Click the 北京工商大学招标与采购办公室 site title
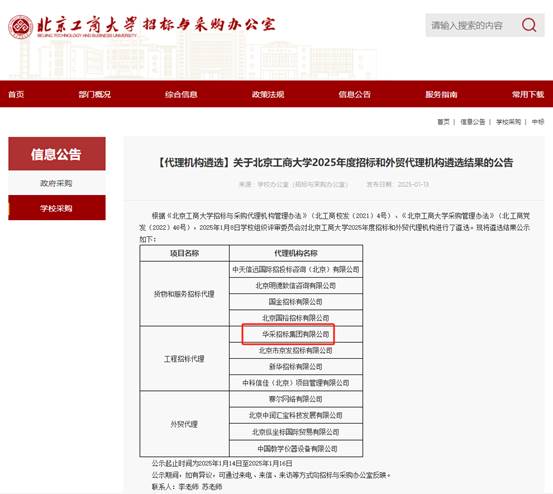 (x=156, y=25)
